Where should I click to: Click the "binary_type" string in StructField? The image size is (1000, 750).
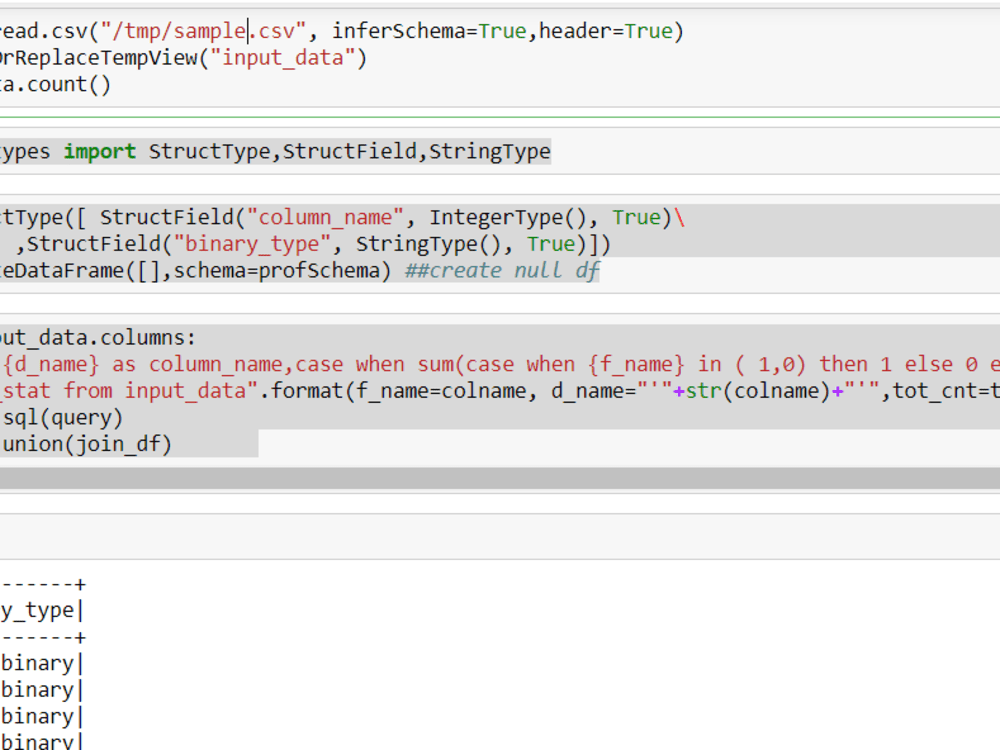[252, 244]
